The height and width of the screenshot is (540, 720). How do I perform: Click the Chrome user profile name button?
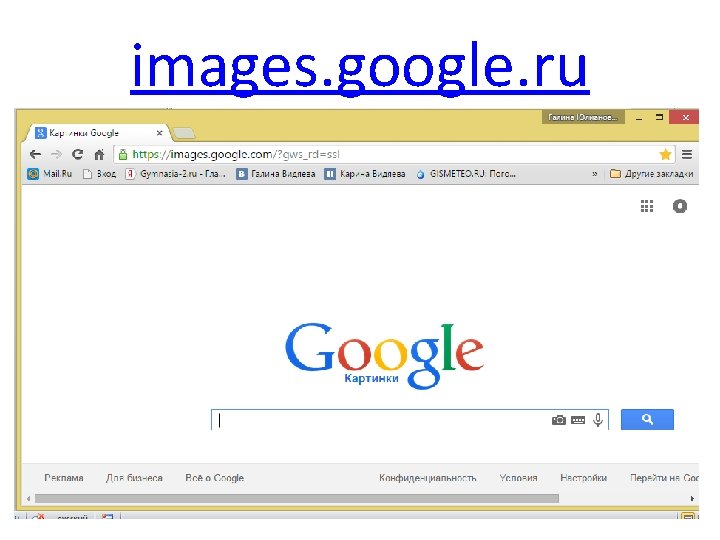583,118
